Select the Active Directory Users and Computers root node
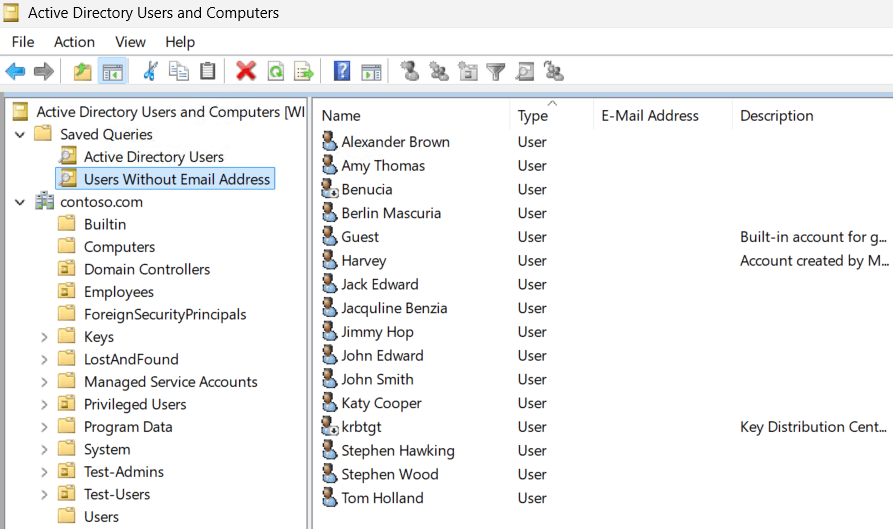This screenshot has width=893, height=529. pos(170,112)
